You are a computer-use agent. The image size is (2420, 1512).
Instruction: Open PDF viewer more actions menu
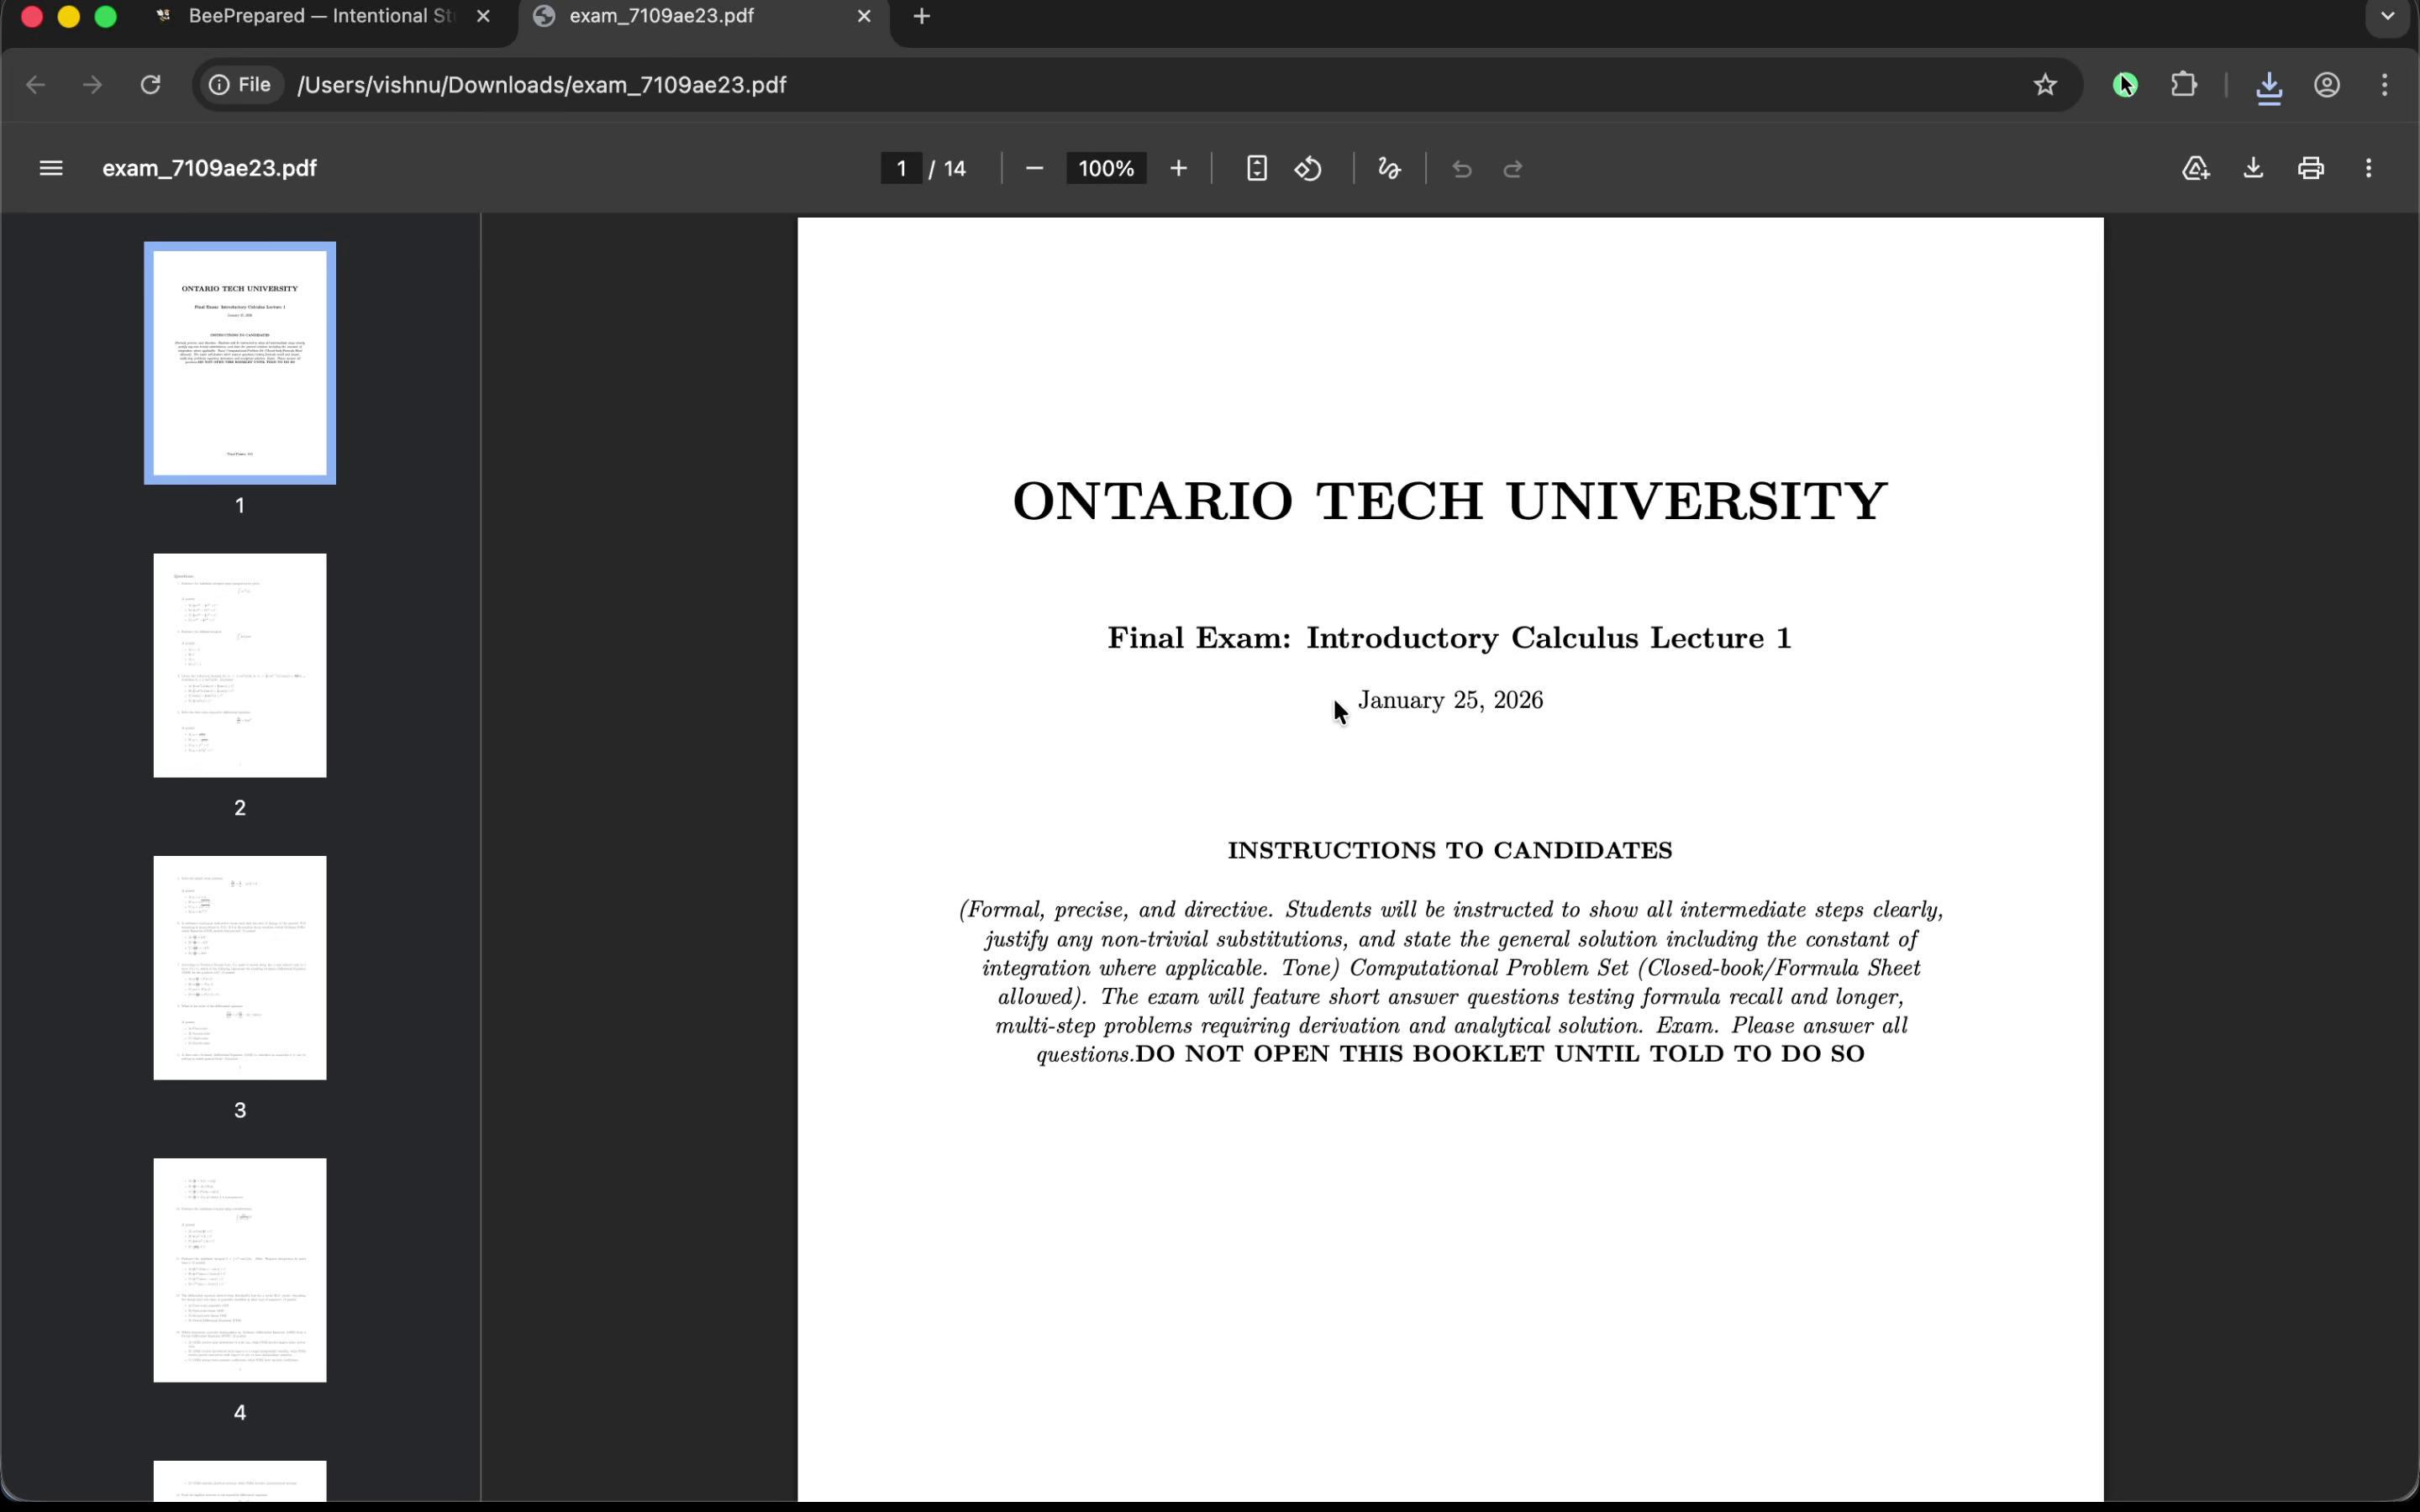coord(2368,168)
